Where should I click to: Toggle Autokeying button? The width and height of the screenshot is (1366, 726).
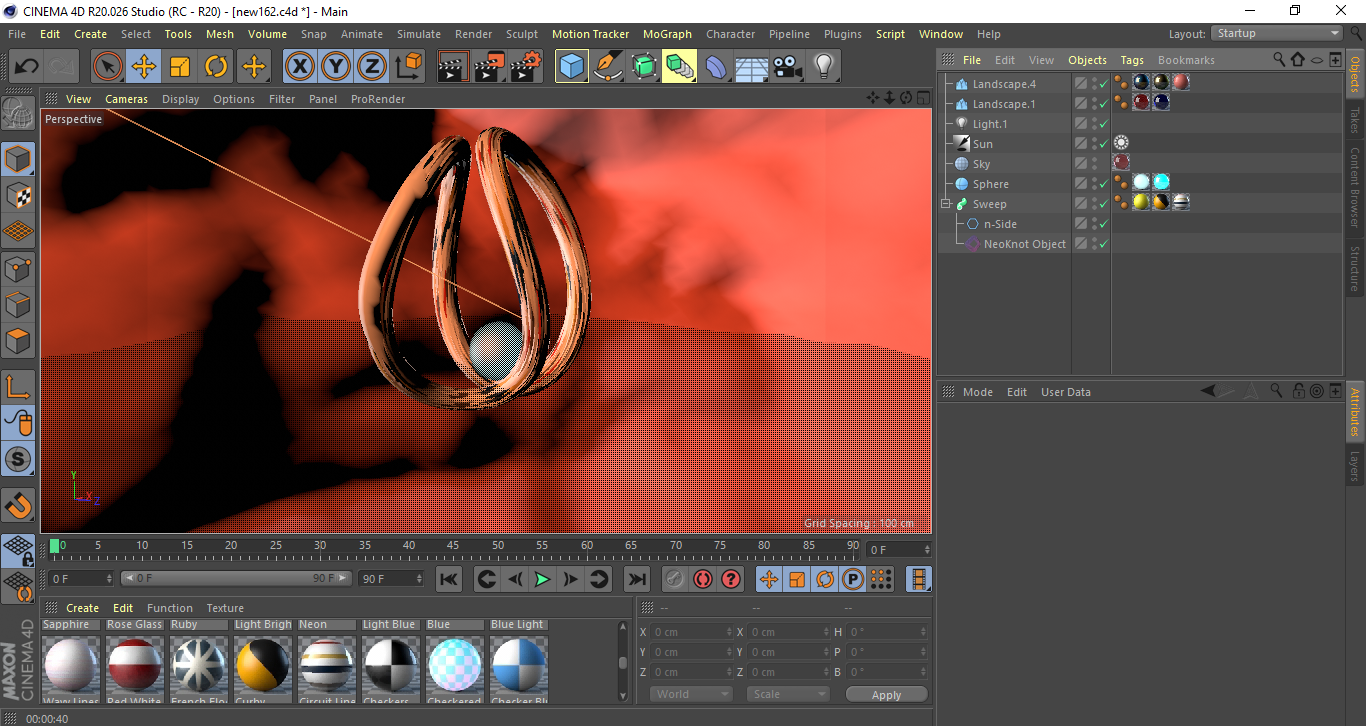click(x=703, y=579)
